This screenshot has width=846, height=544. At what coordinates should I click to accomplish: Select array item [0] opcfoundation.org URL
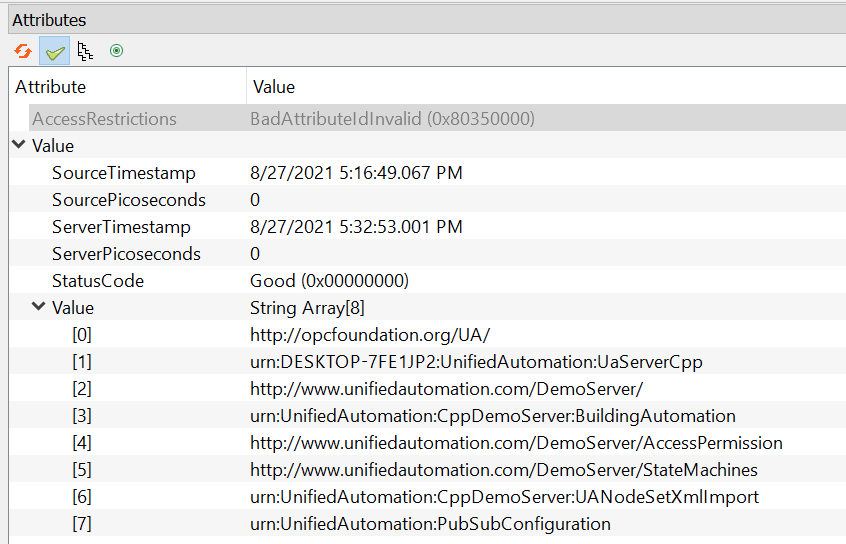tap(427, 334)
